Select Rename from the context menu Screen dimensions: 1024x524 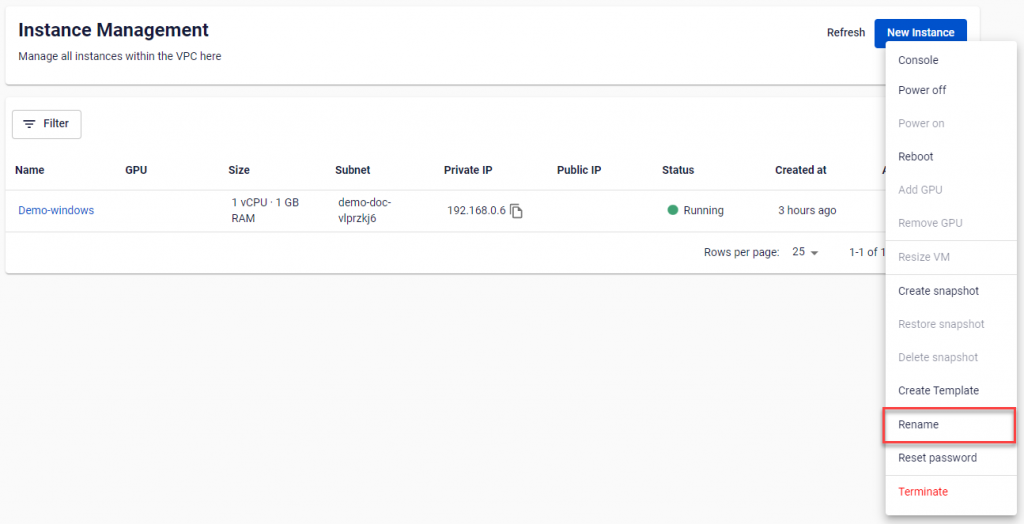(918, 425)
